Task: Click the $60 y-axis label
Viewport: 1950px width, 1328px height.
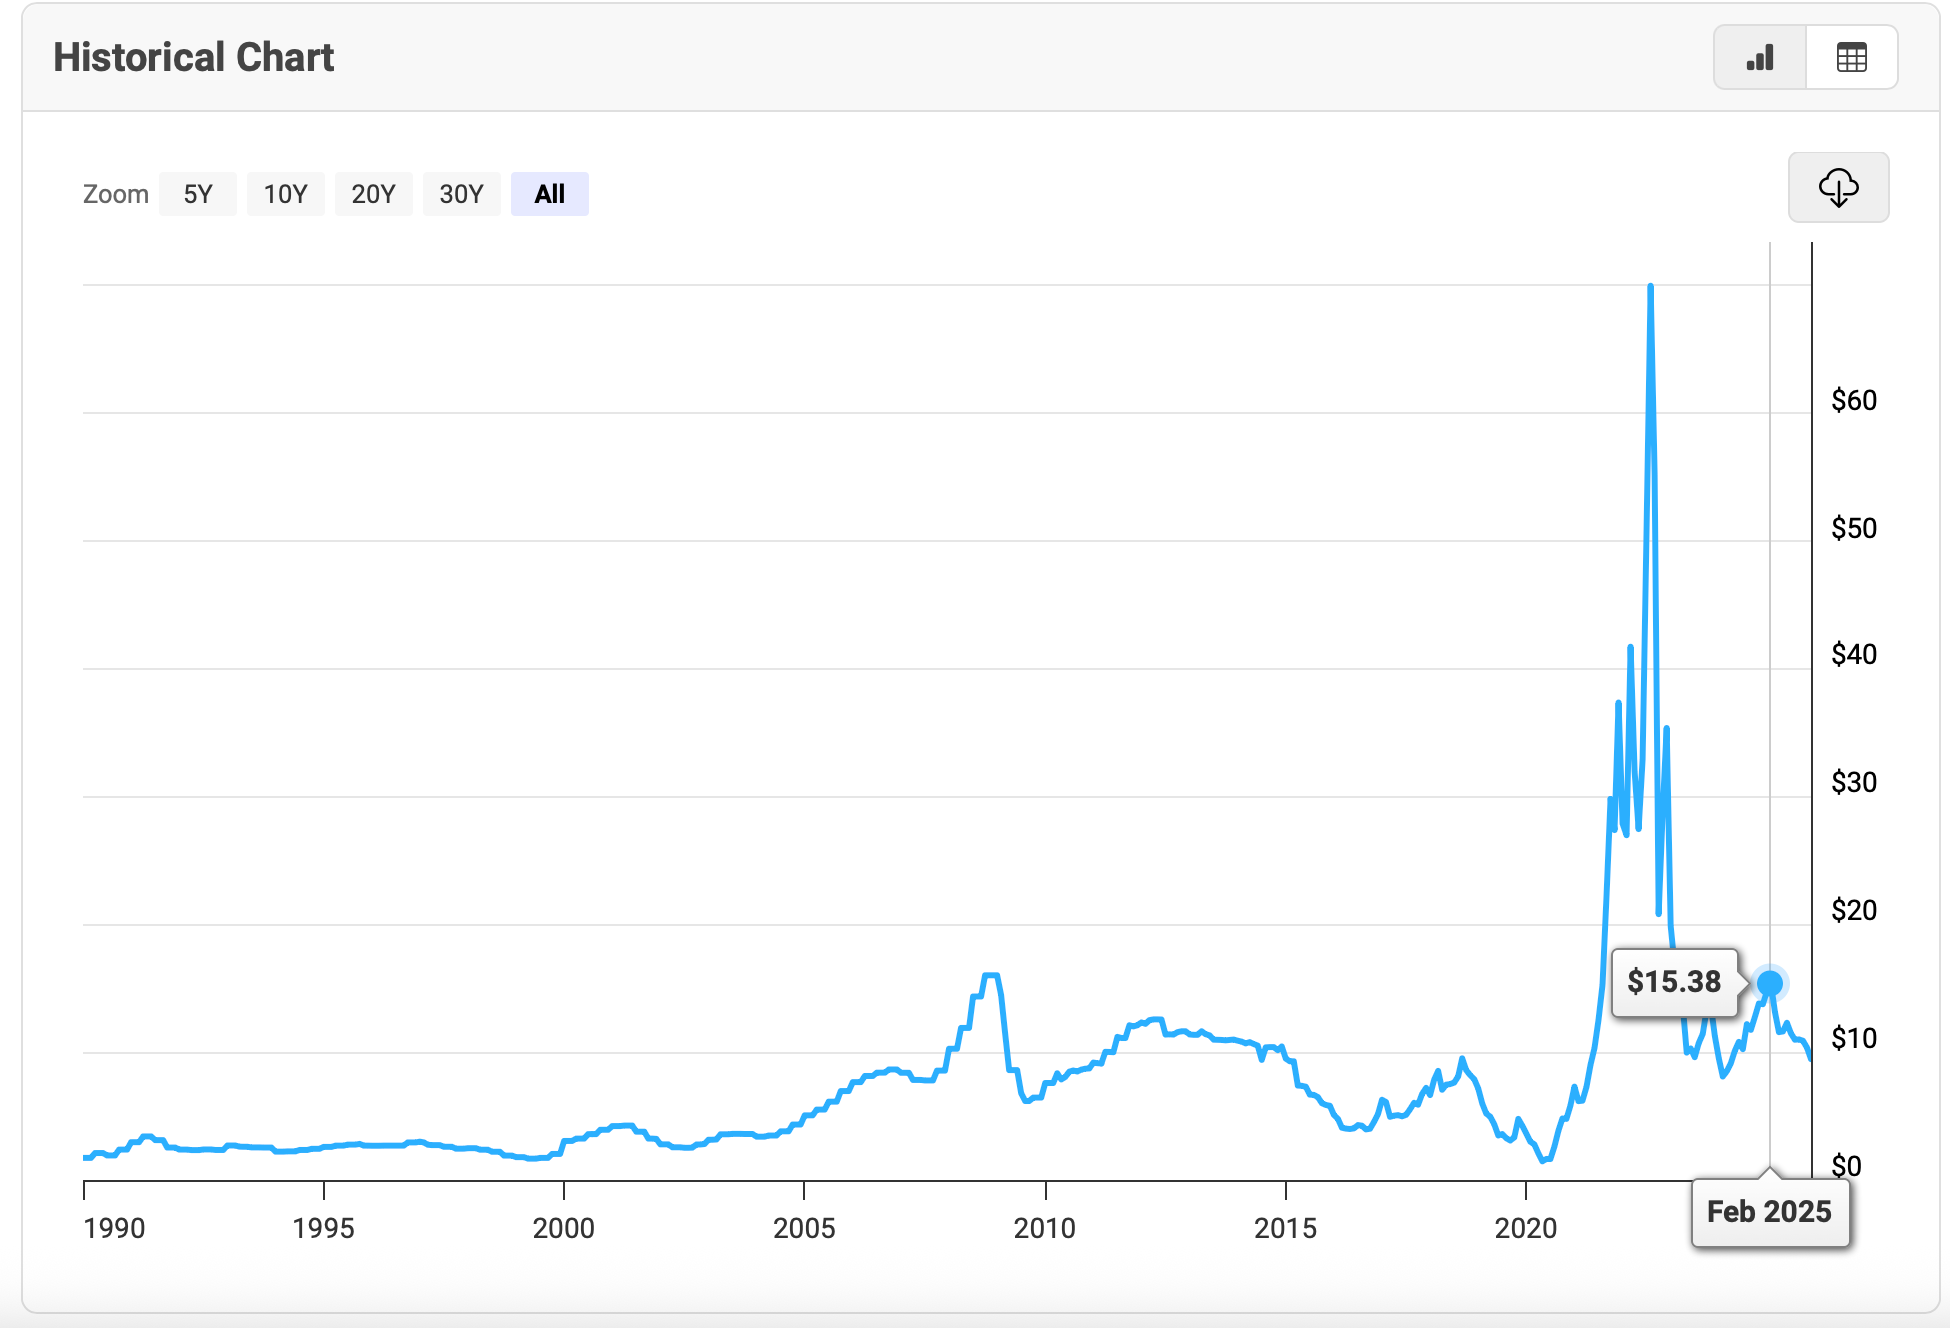Action: coord(1853,400)
